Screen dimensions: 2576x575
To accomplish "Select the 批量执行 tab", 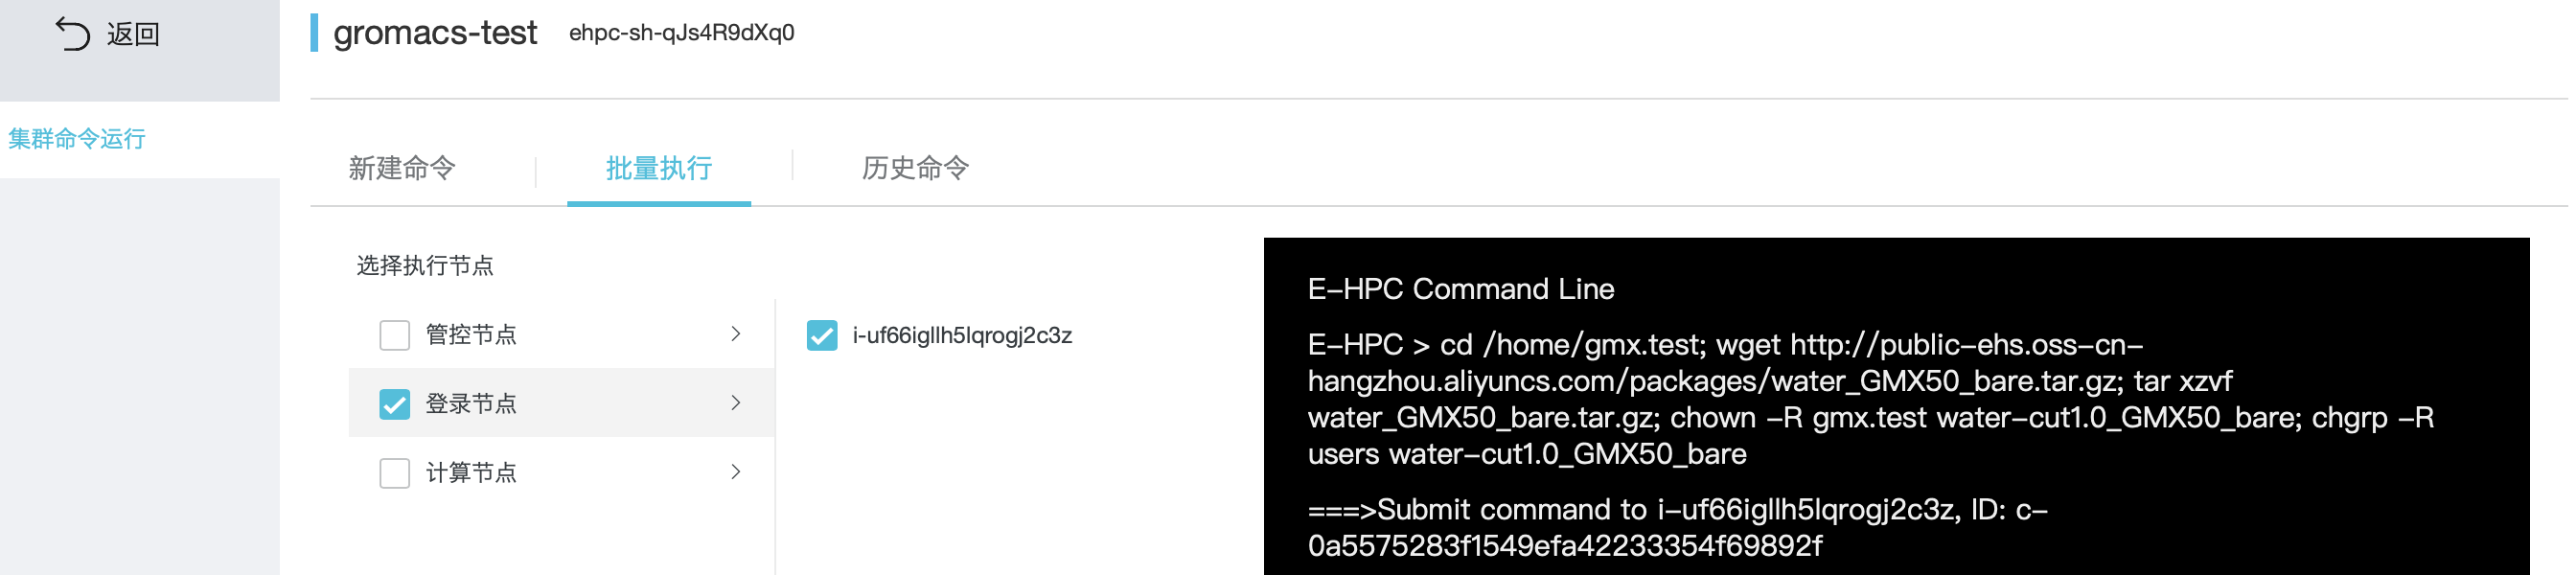I will coord(659,168).
